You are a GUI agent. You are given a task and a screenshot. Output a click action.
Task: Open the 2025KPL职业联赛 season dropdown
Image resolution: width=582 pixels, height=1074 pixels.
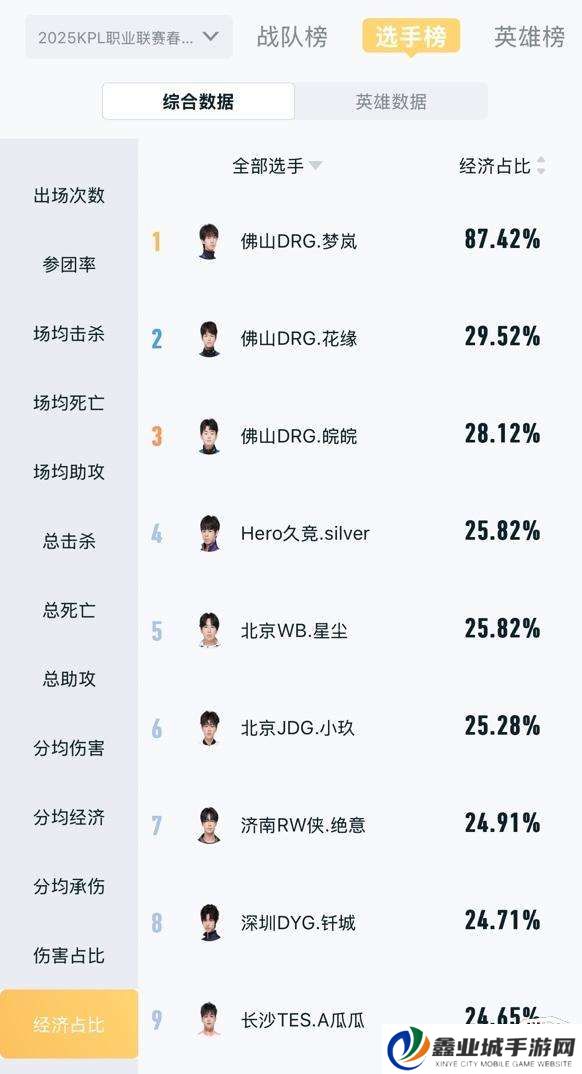pyautogui.click(x=129, y=37)
